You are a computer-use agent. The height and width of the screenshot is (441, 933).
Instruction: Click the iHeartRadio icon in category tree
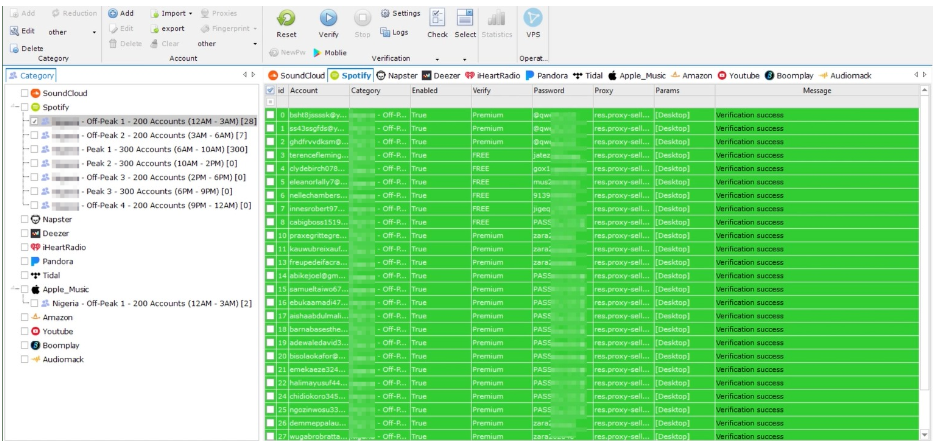35,247
